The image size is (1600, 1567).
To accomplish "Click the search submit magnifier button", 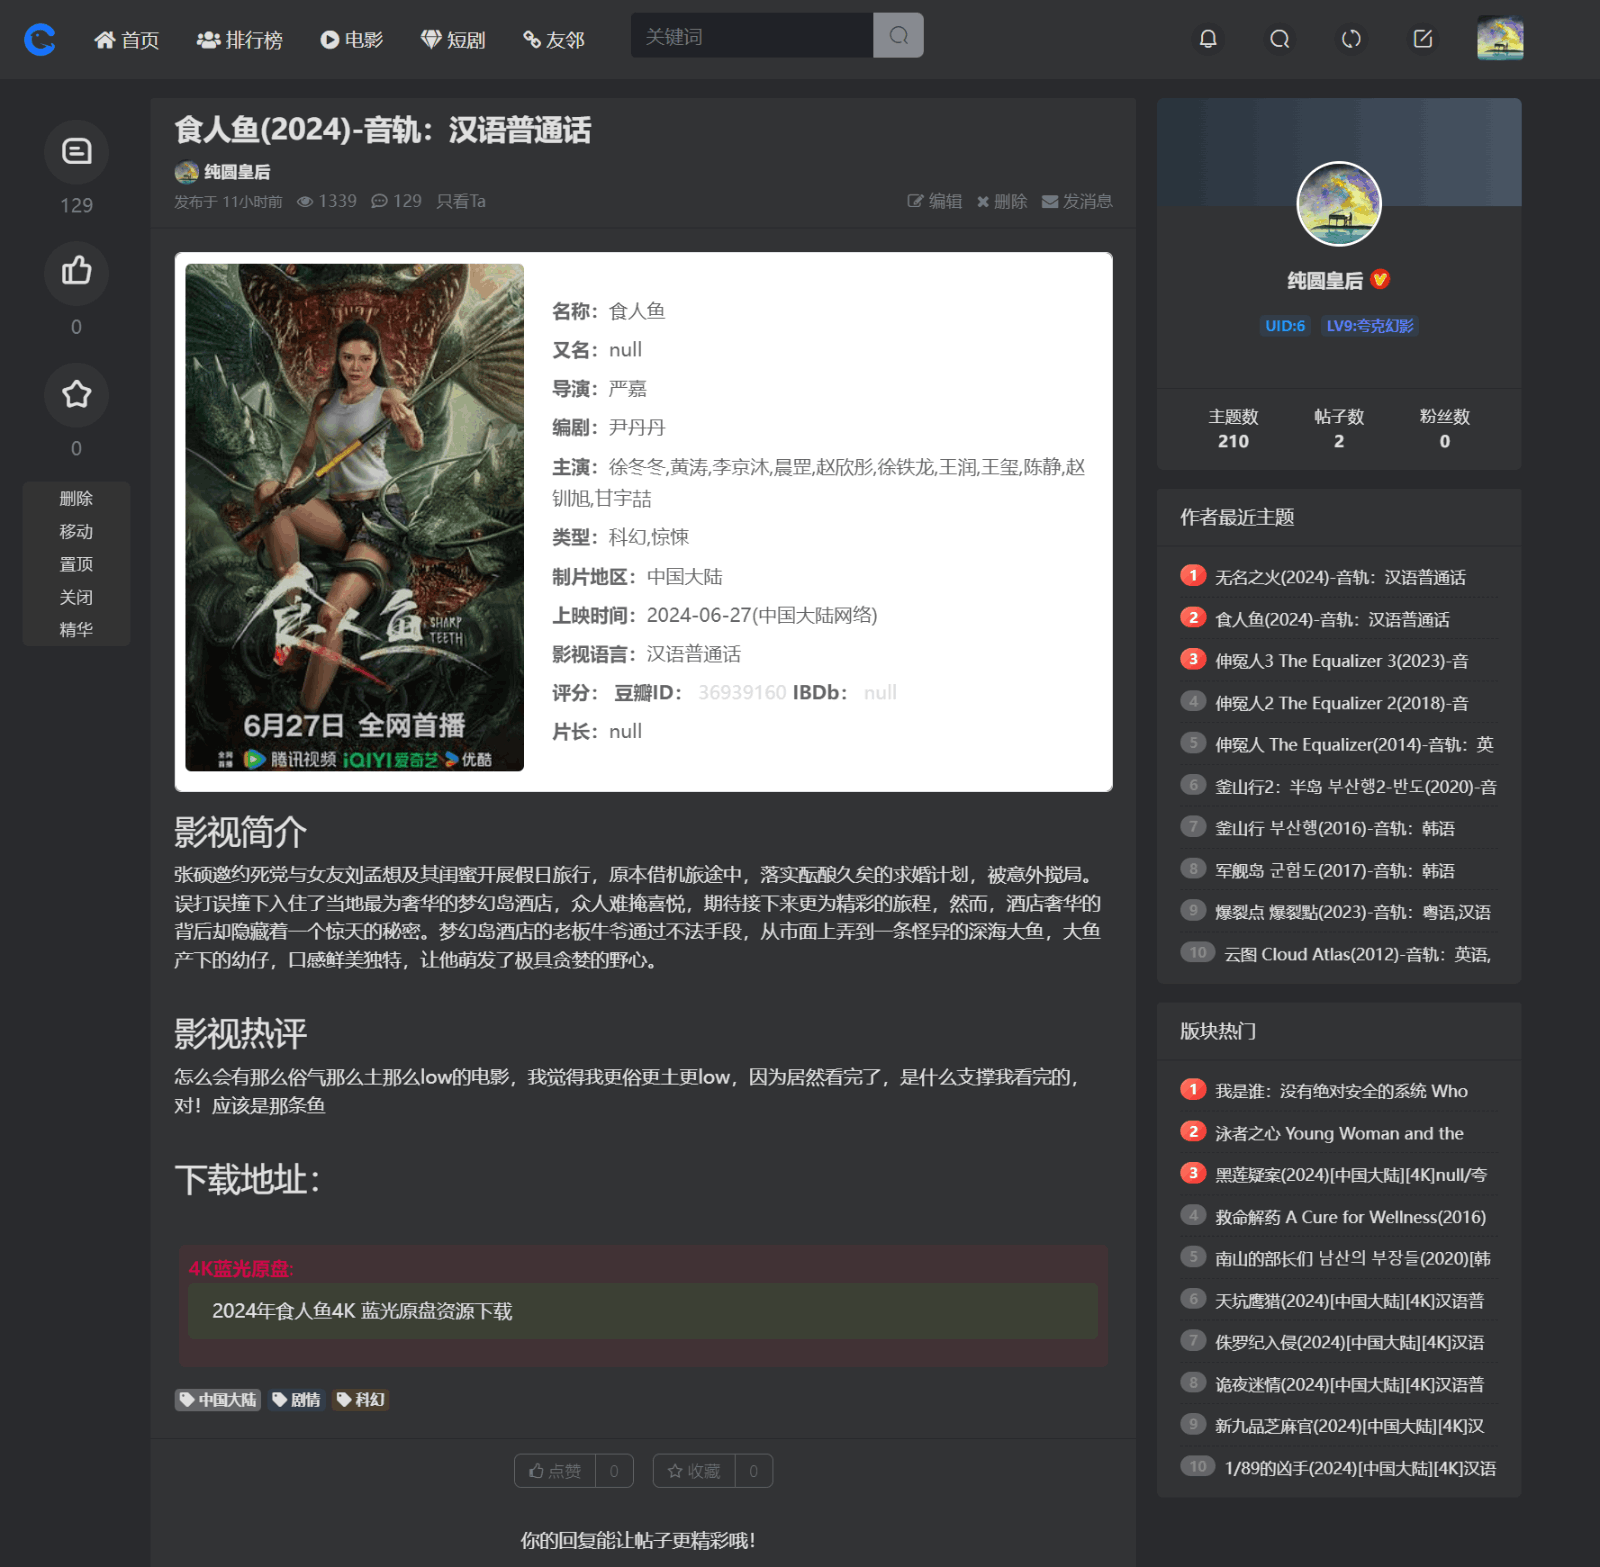I will click(x=898, y=36).
